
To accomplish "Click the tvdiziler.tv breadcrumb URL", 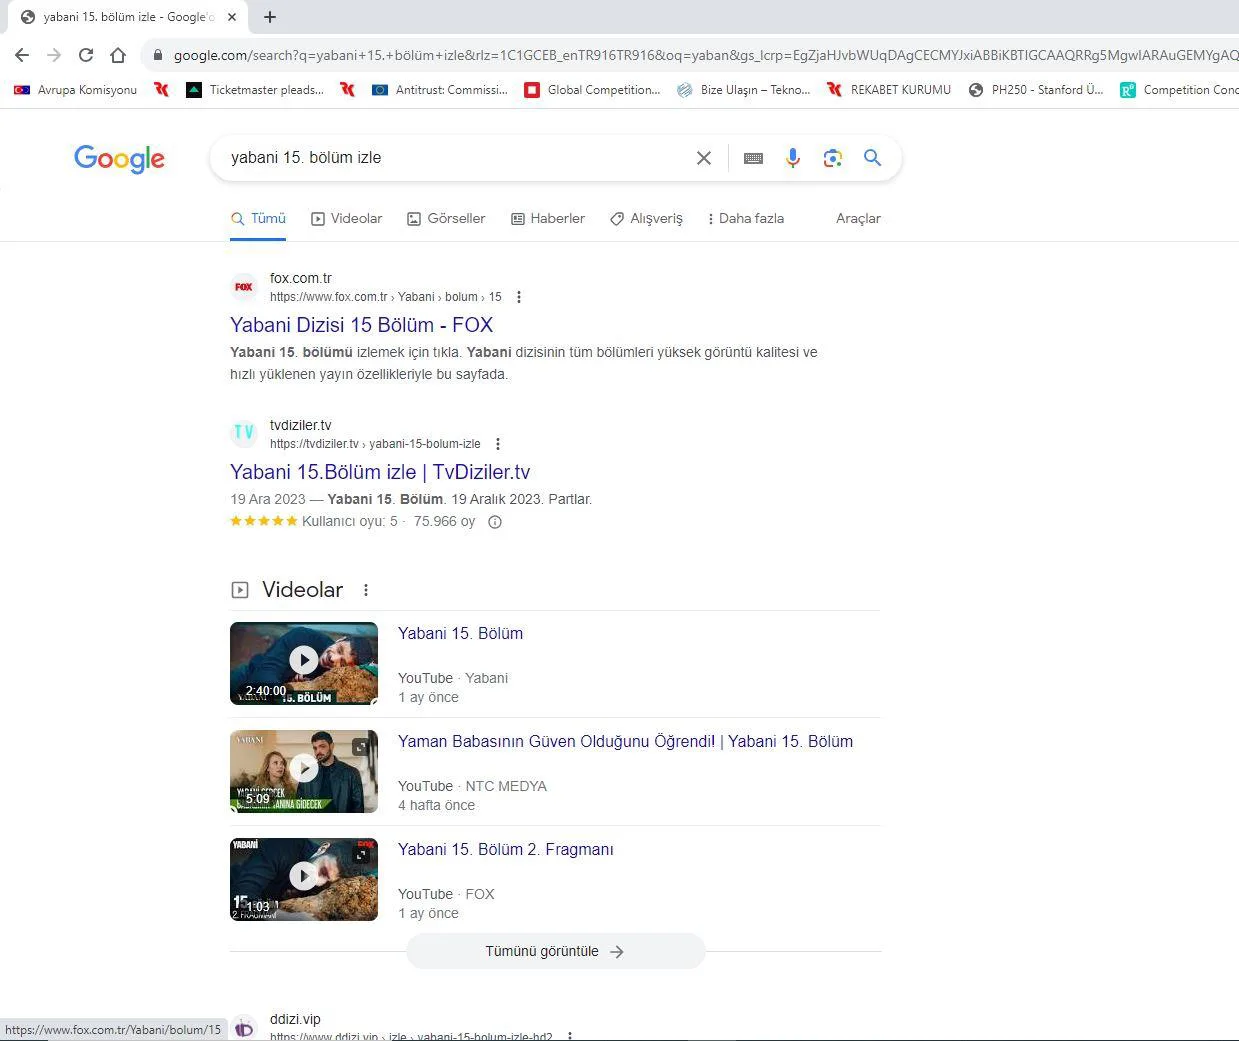I will click(375, 444).
